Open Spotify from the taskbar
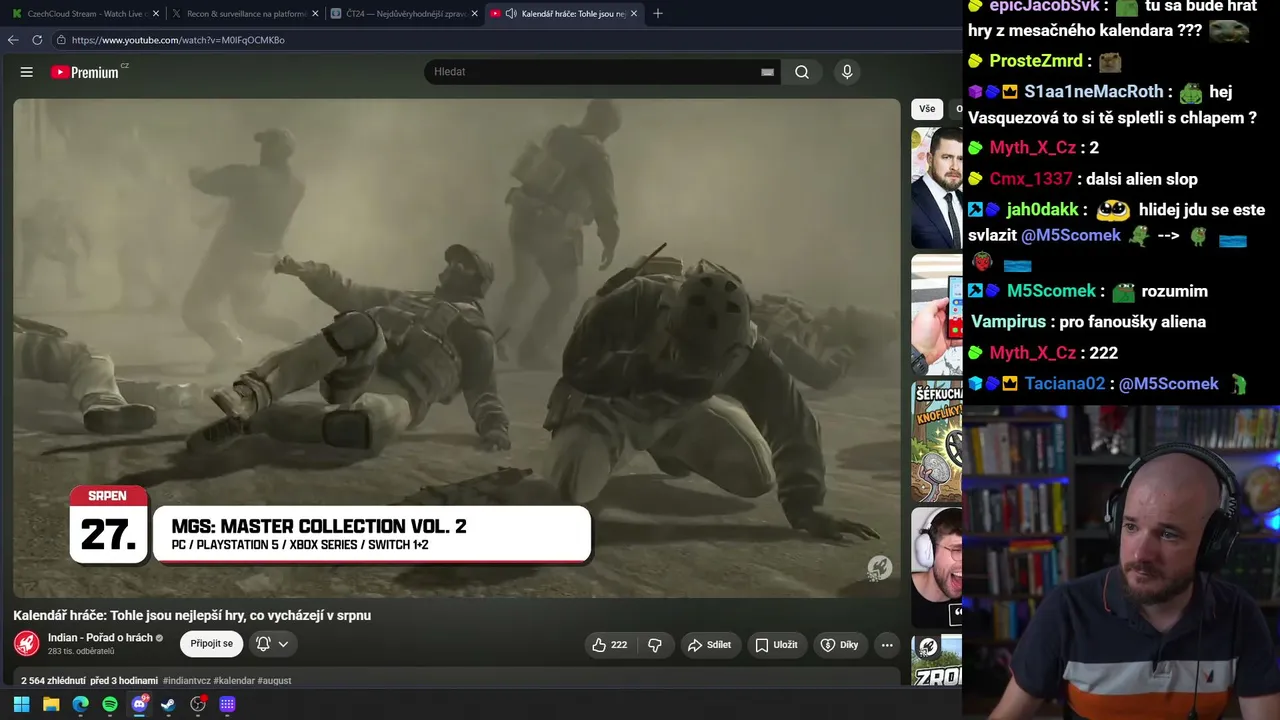This screenshot has width=1280, height=720. (110, 704)
